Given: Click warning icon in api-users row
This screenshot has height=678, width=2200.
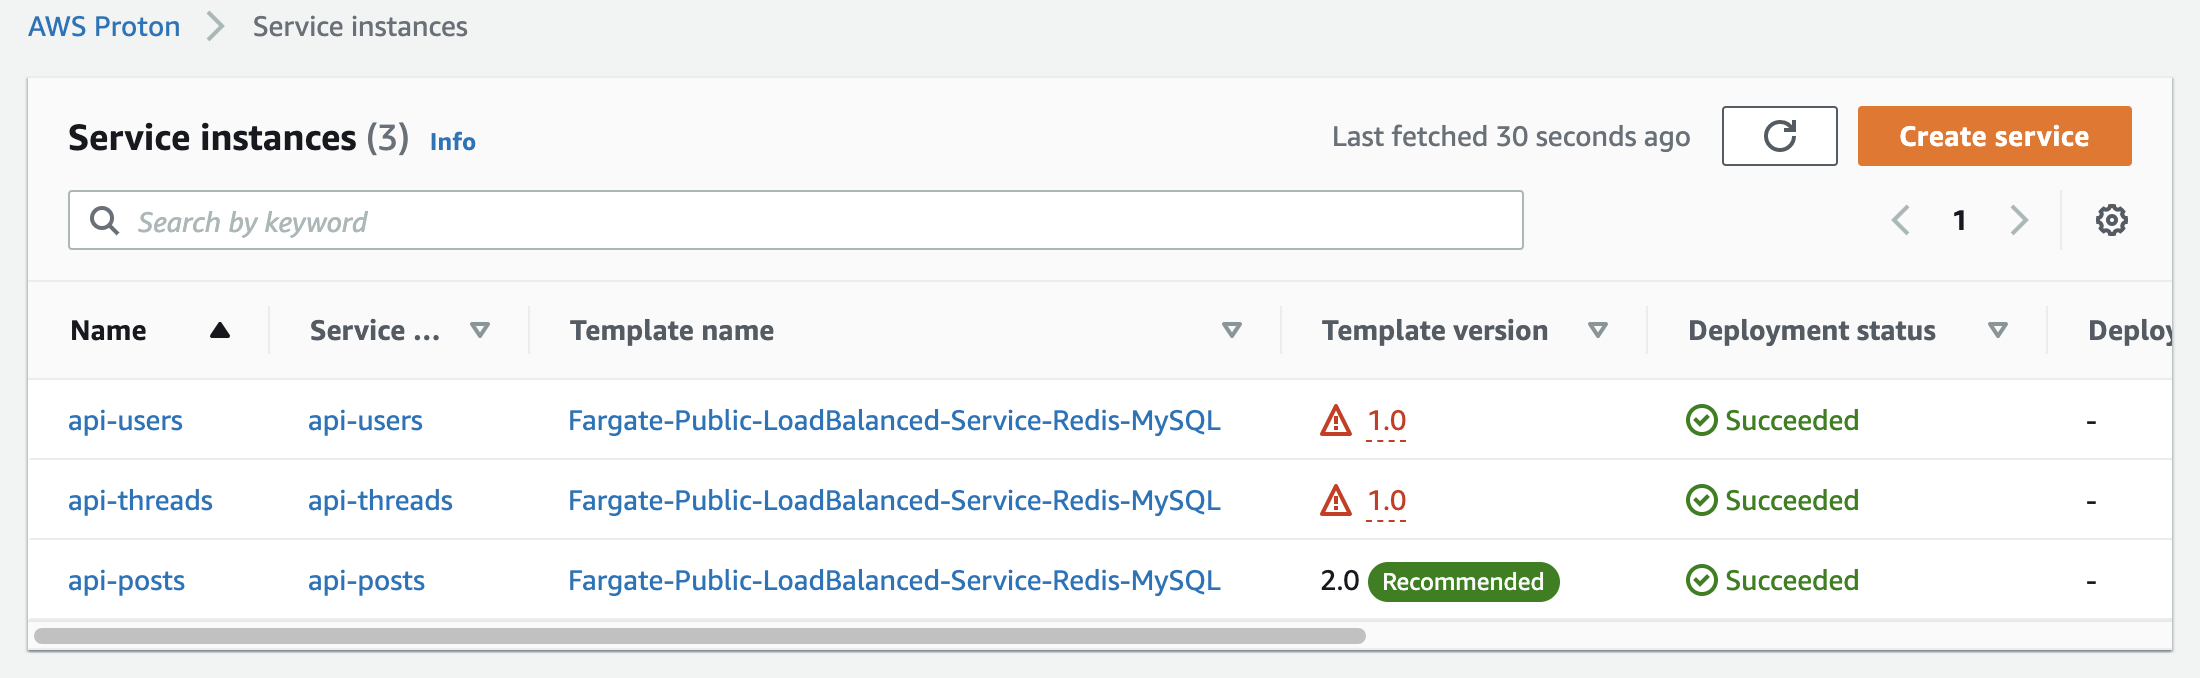Looking at the screenshot, I should pos(1336,420).
